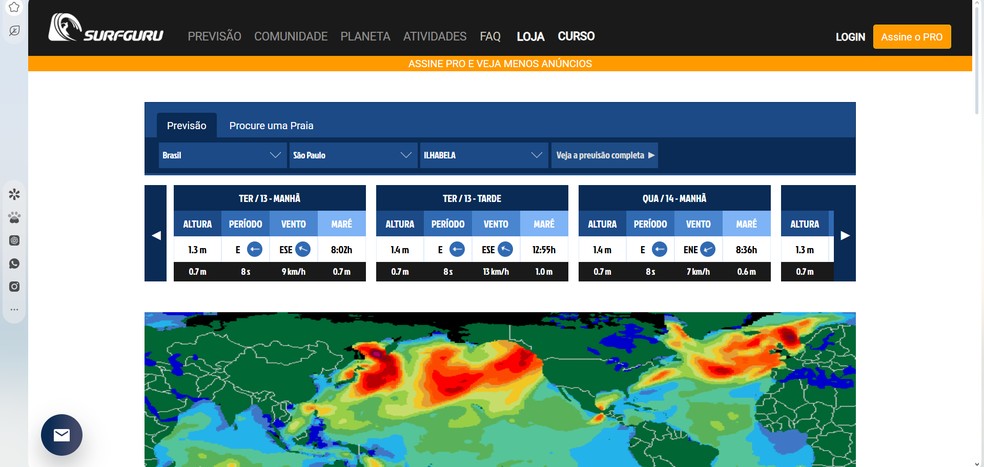
Task: Expand the ILHABELA beach dropdown
Action: point(483,155)
